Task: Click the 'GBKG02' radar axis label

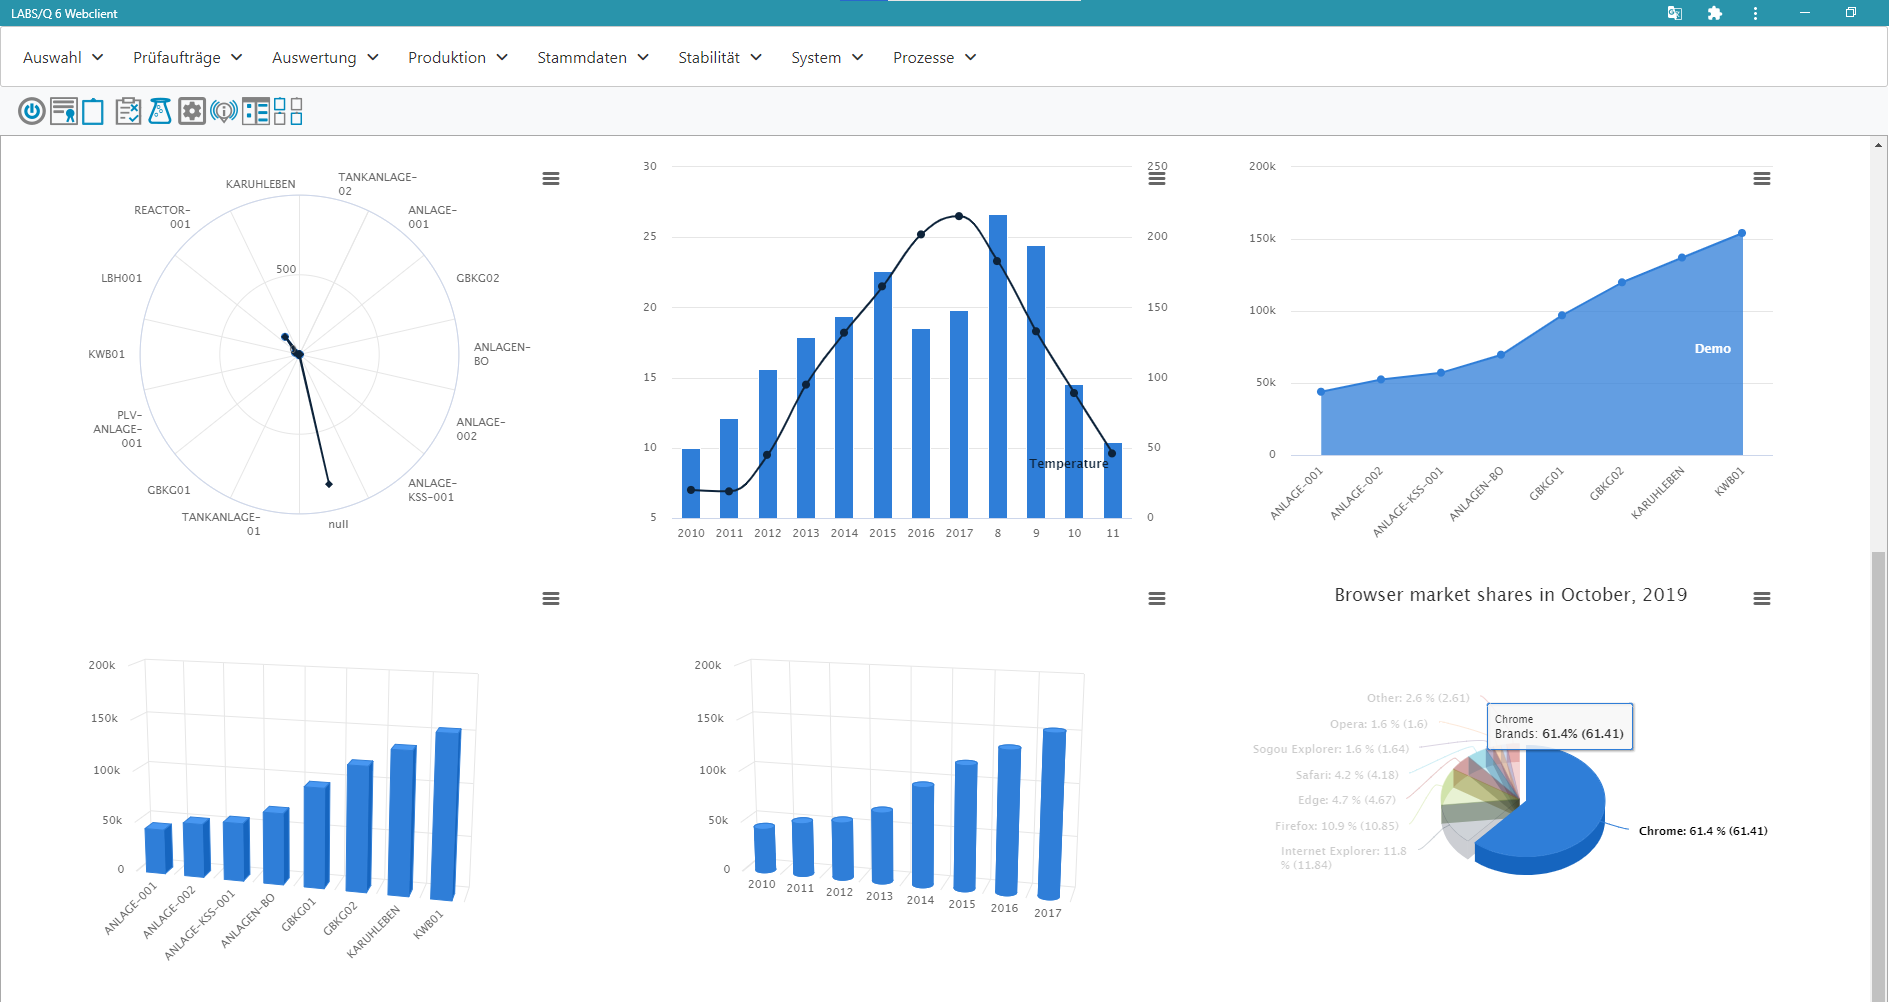Action: 478,278
